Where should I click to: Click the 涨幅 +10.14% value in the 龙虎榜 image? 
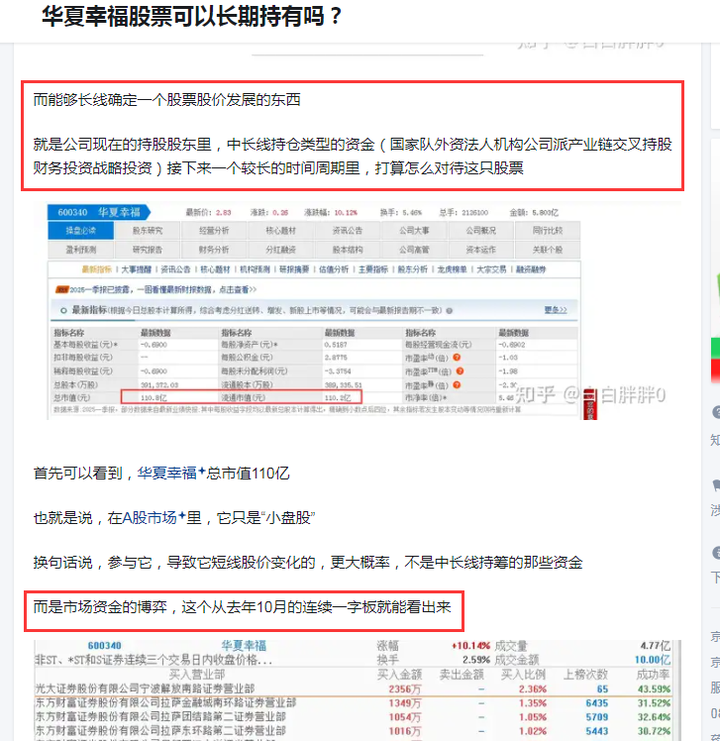(471, 646)
